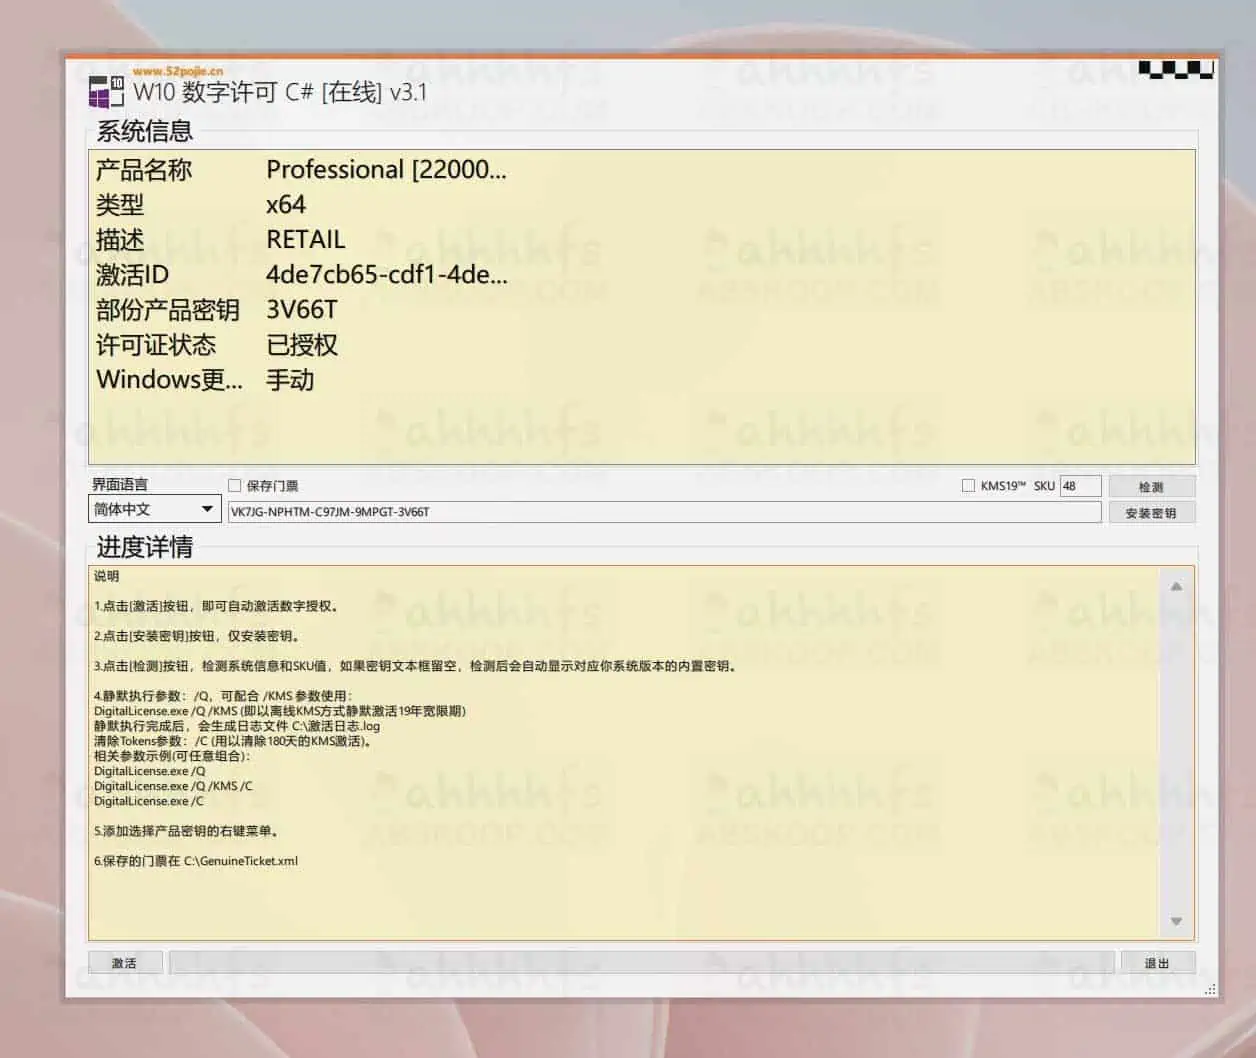1256x1058 pixels.
Task: Click the minimize icon in the title bar
Action: 1148,70
